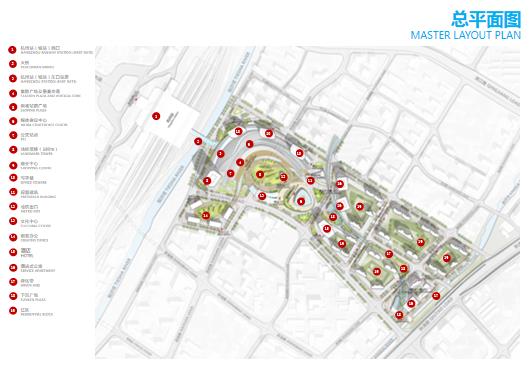531x365 pixels.
Task: Click legend marker 17 for the green axis
Action: point(13,281)
